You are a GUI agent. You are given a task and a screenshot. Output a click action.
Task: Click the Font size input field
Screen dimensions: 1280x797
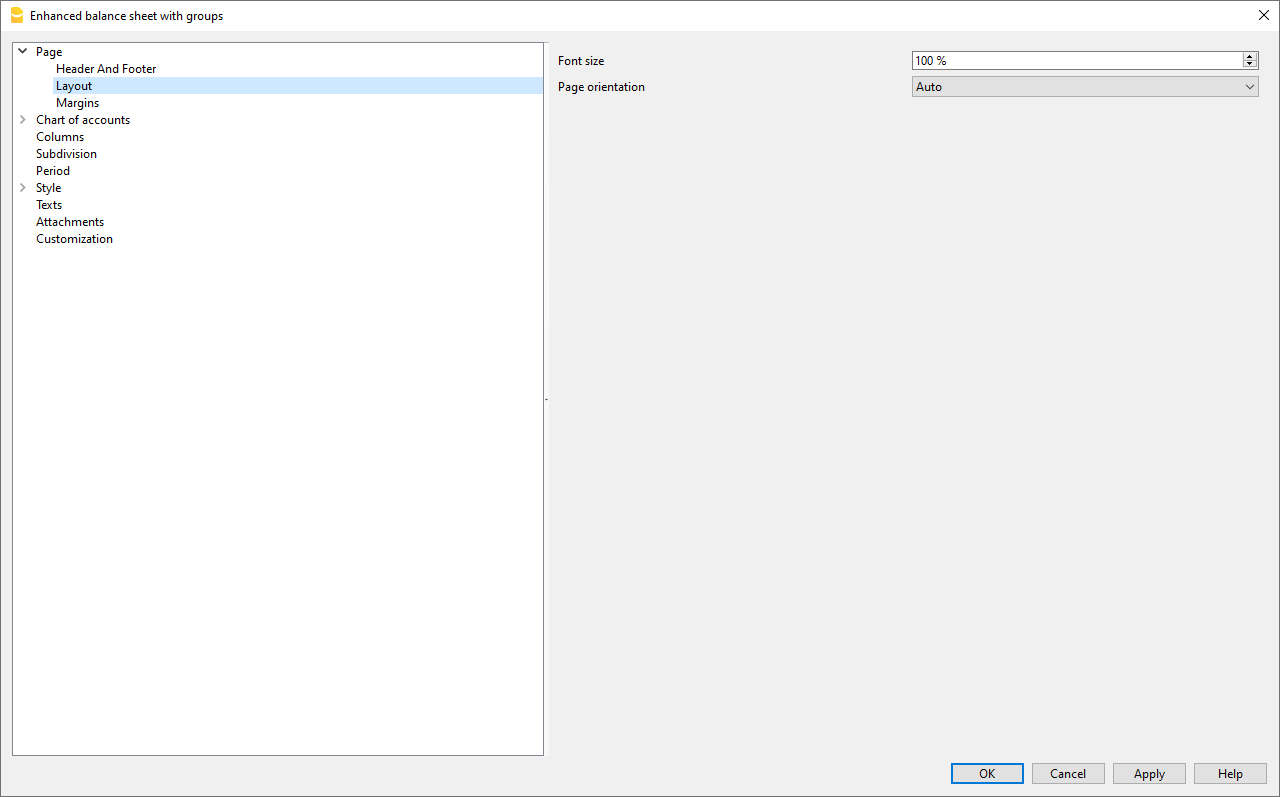pos(1075,61)
